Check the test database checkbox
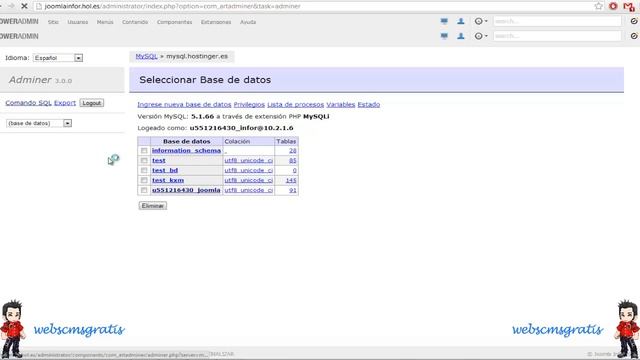 (x=144, y=160)
